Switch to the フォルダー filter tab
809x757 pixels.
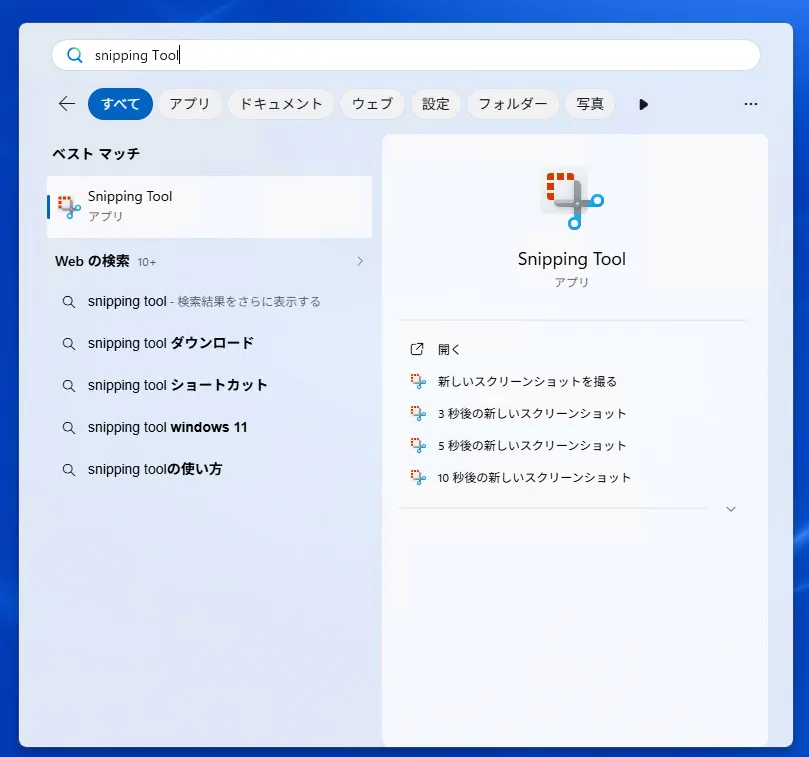513,104
